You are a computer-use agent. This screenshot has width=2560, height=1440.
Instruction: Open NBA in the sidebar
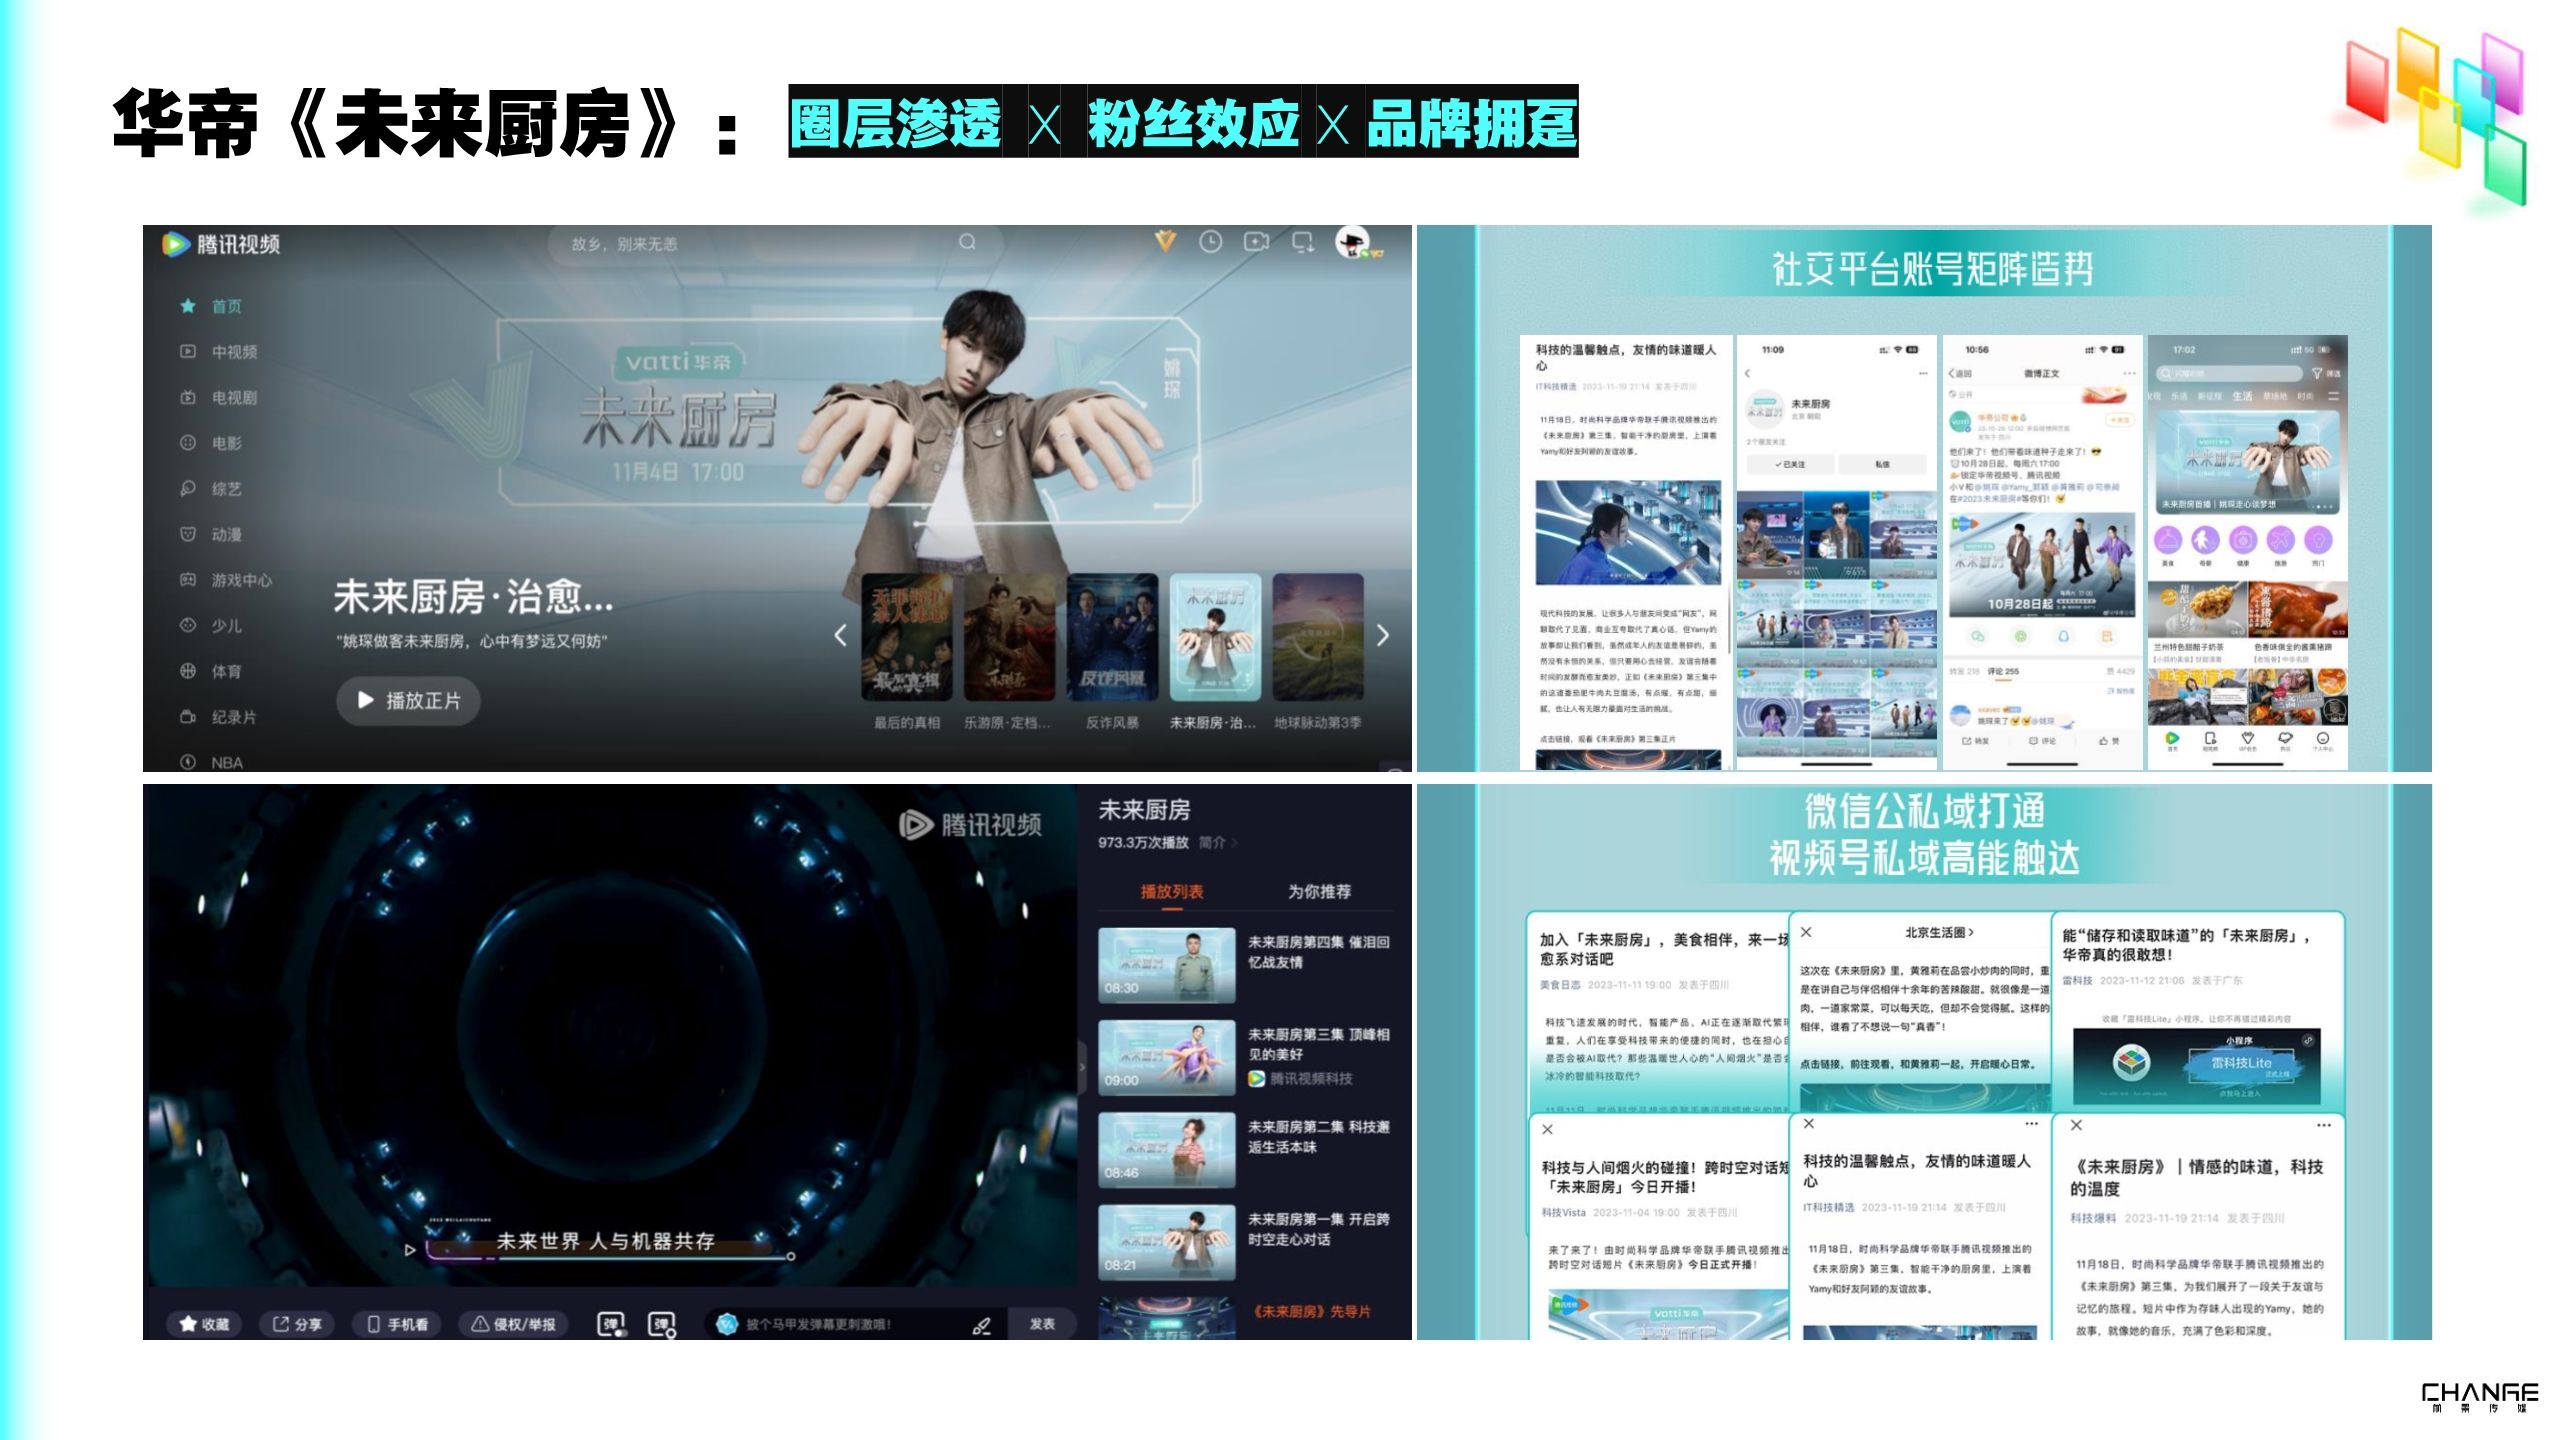211,762
